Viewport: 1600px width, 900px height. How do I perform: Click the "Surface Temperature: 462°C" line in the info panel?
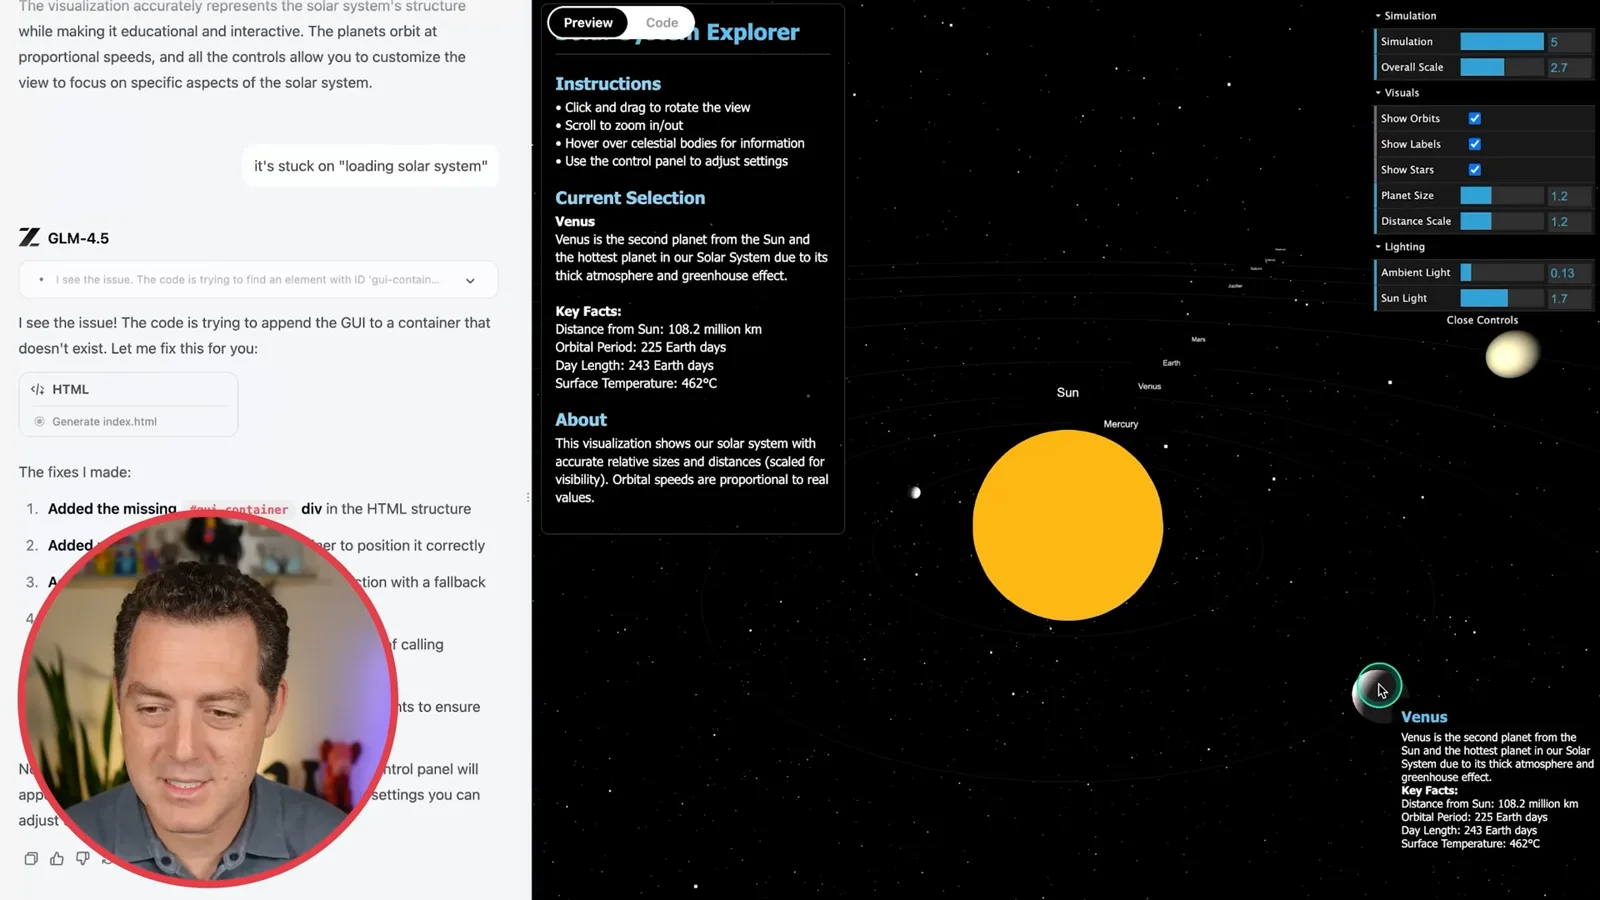(x=636, y=383)
